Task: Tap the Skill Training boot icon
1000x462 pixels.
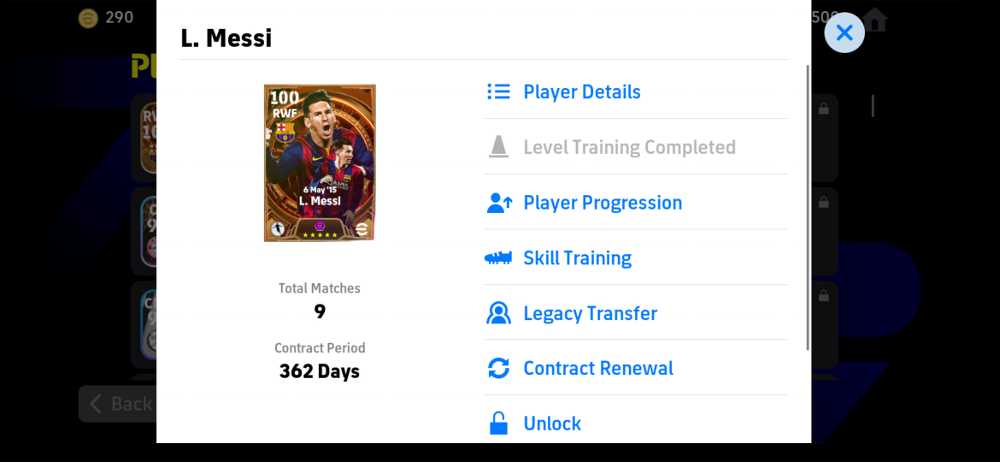Action: click(498, 258)
